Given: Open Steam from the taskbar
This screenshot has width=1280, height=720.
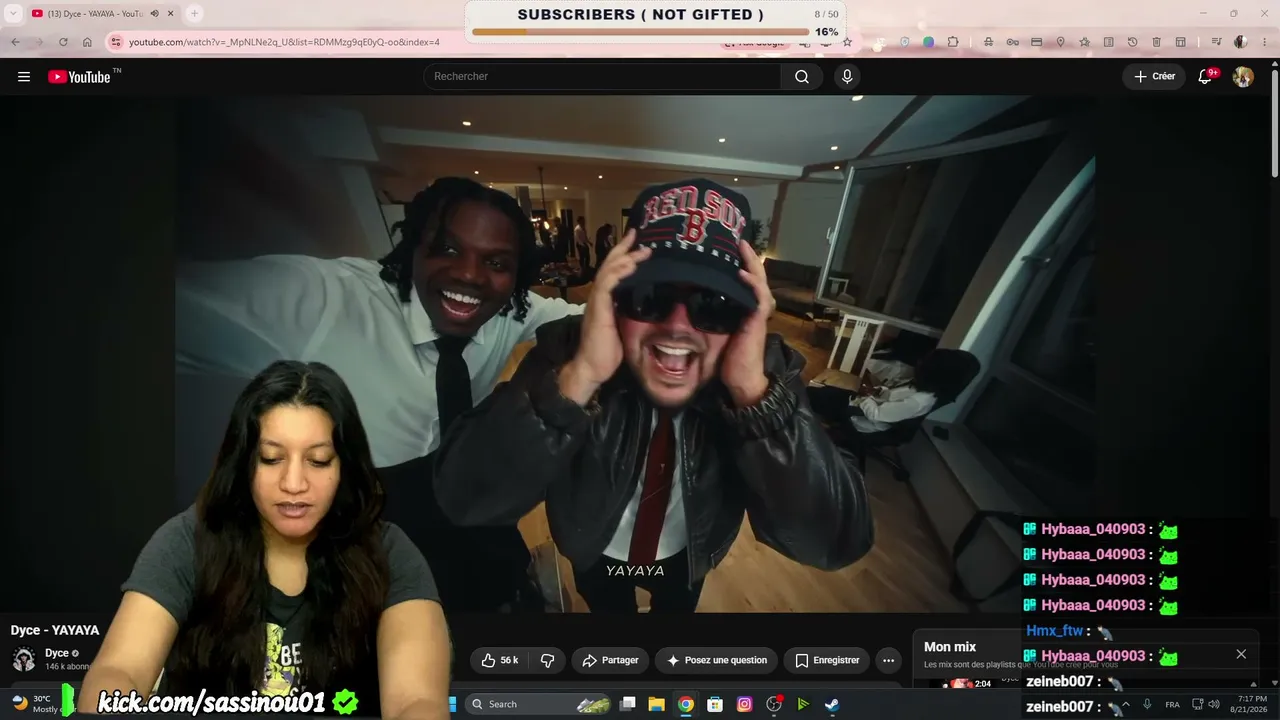Looking at the screenshot, I should (x=831, y=704).
